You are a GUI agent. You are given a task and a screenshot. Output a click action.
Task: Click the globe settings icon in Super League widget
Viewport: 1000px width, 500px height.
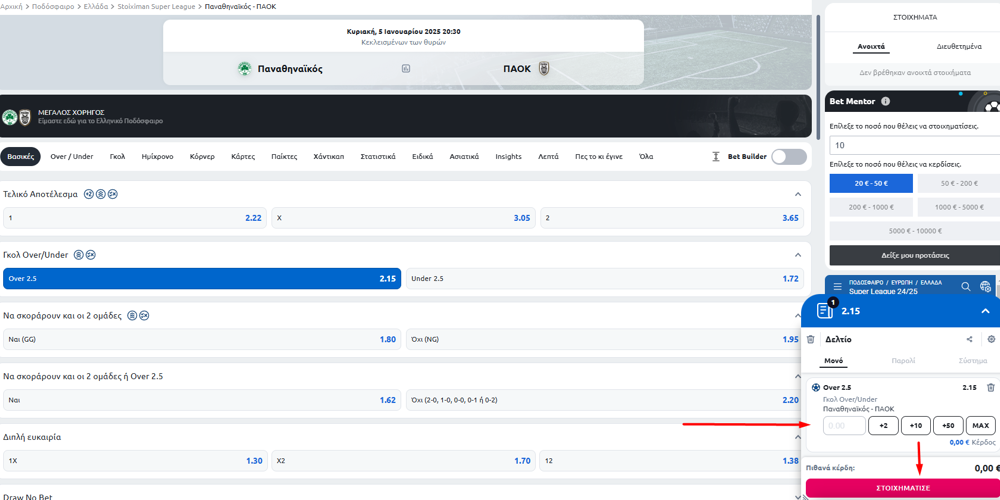point(985,286)
